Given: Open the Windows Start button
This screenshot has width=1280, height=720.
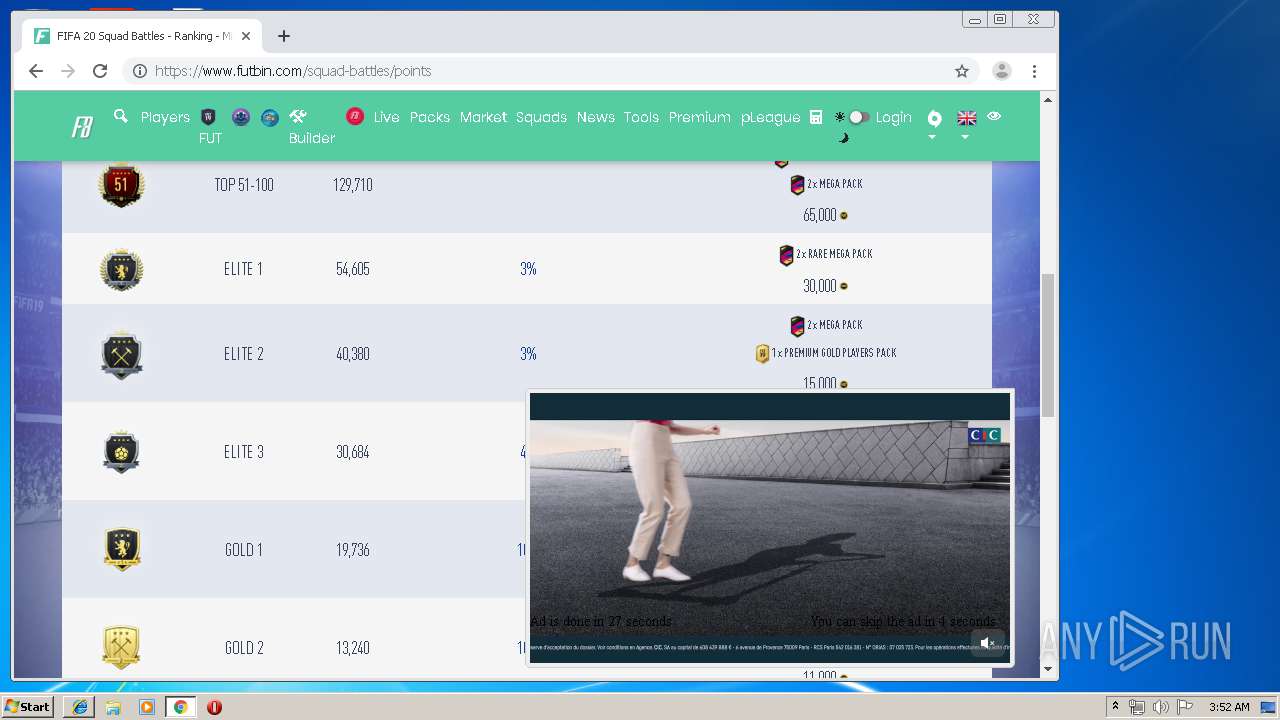Looking at the screenshot, I should tap(28, 707).
